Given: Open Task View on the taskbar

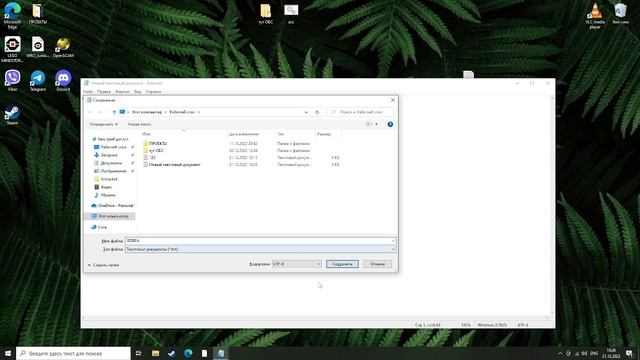Looking at the screenshot, I should (x=139, y=353).
